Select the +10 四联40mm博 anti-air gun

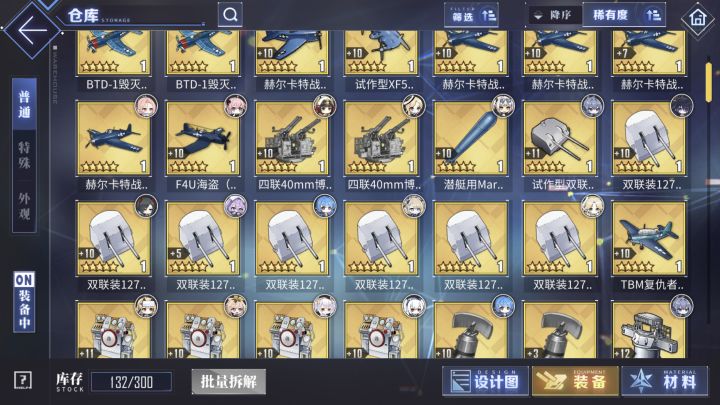[292, 145]
